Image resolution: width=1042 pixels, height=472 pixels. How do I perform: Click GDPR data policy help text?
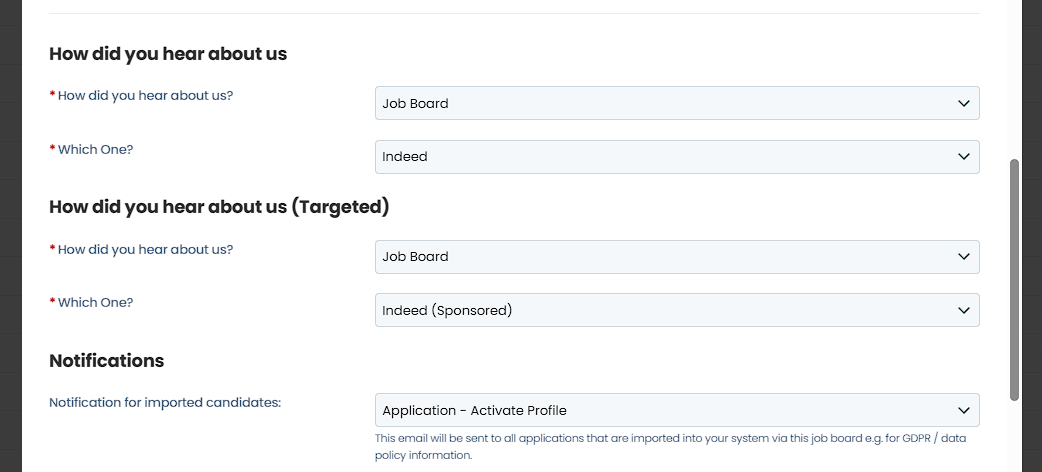coord(671,447)
